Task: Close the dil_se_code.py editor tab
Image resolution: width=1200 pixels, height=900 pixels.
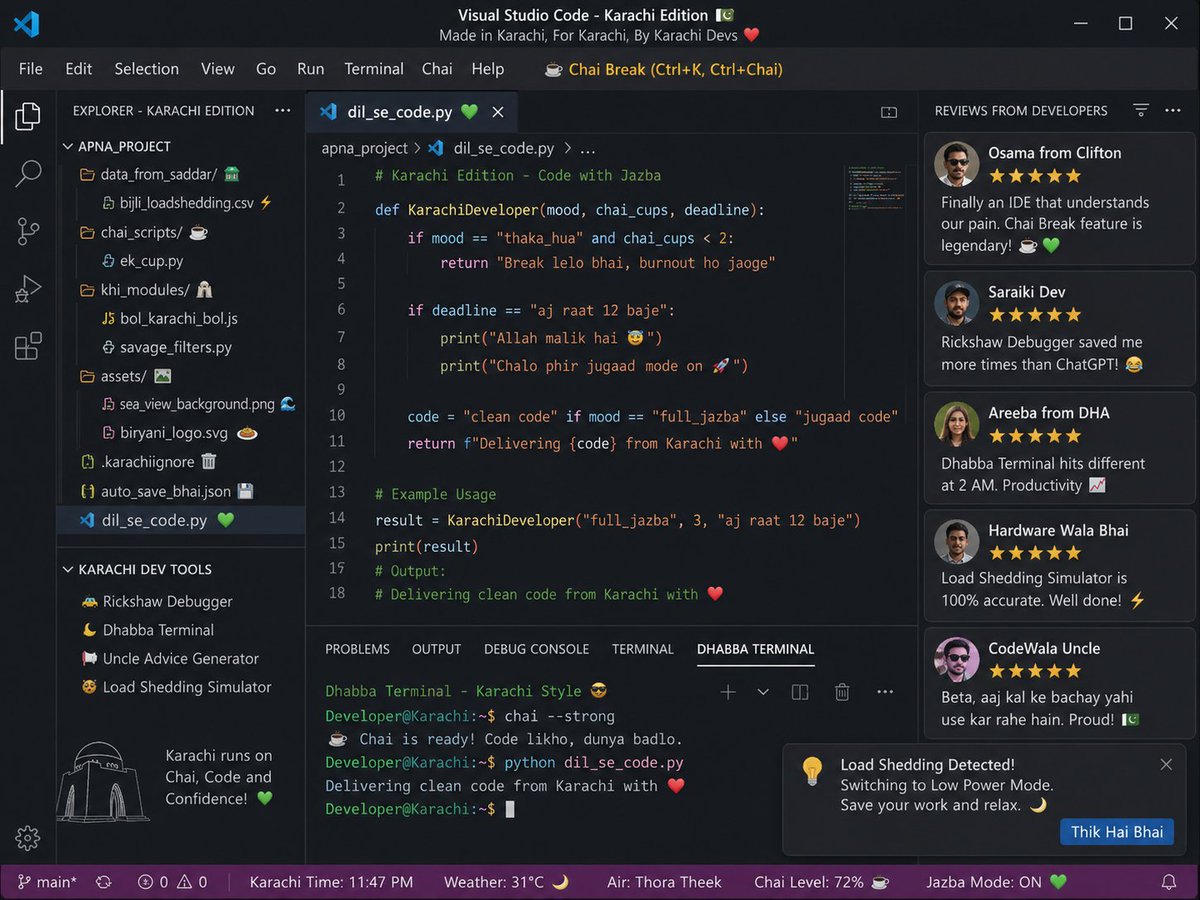Action: click(498, 112)
